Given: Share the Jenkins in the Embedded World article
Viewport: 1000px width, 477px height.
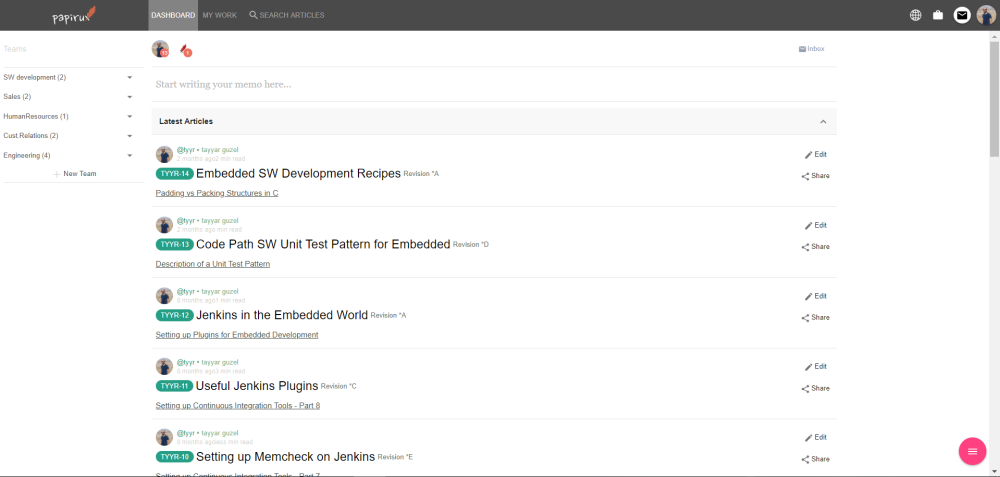Looking at the screenshot, I should tap(816, 318).
